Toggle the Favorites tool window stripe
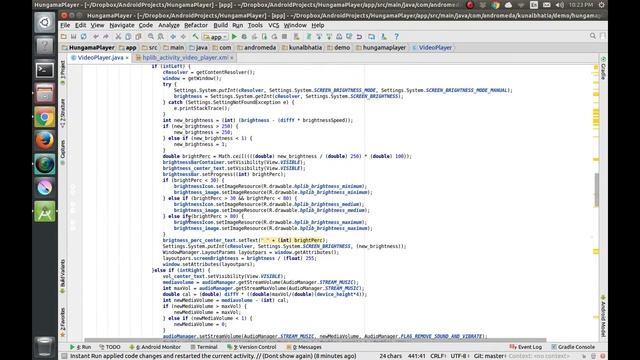The width and height of the screenshot is (640, 360). tap(62, 322)
